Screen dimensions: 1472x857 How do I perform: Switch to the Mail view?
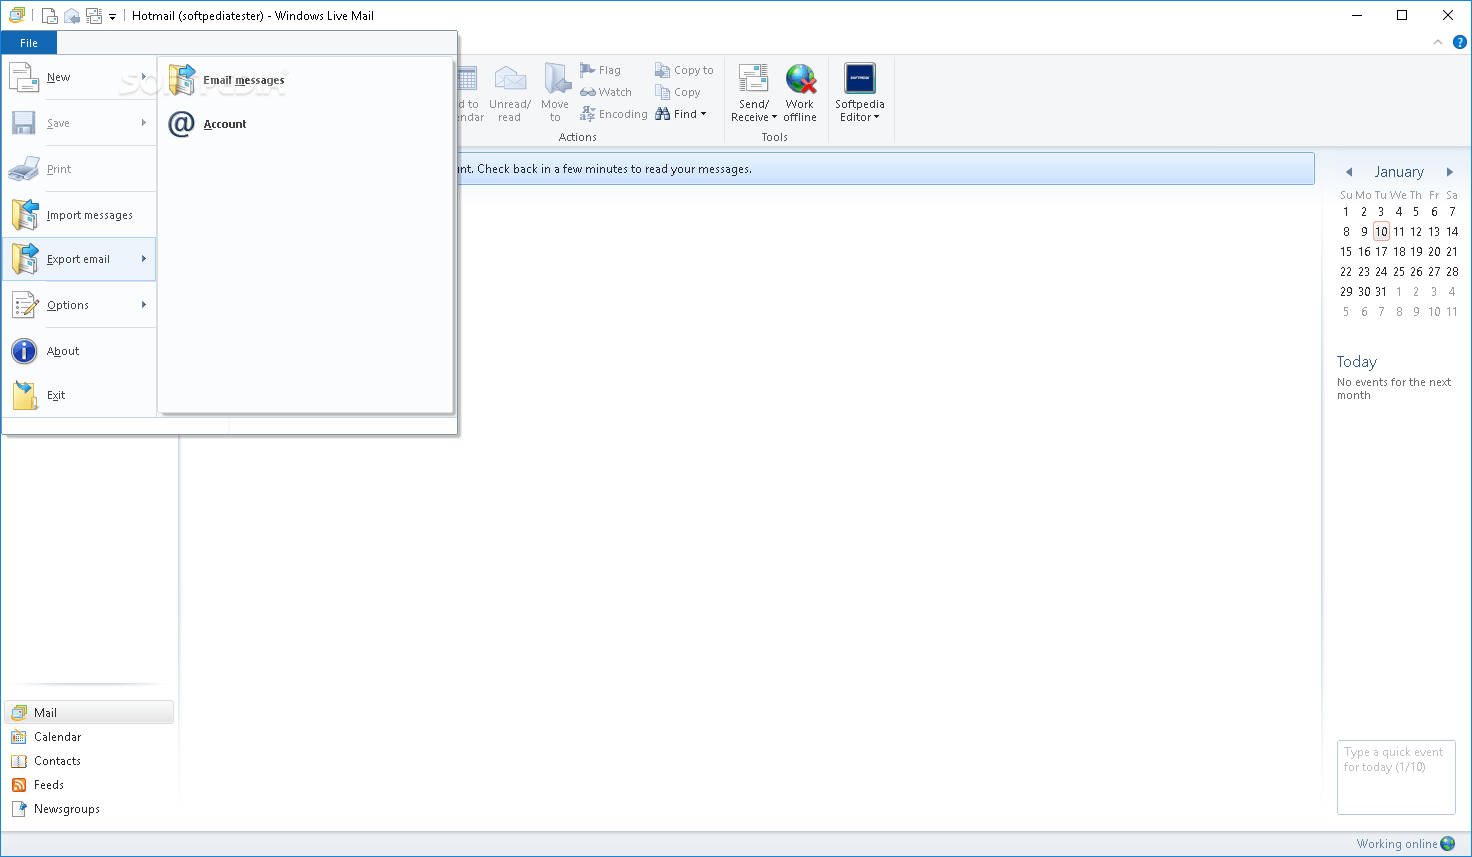pos(89,712)
